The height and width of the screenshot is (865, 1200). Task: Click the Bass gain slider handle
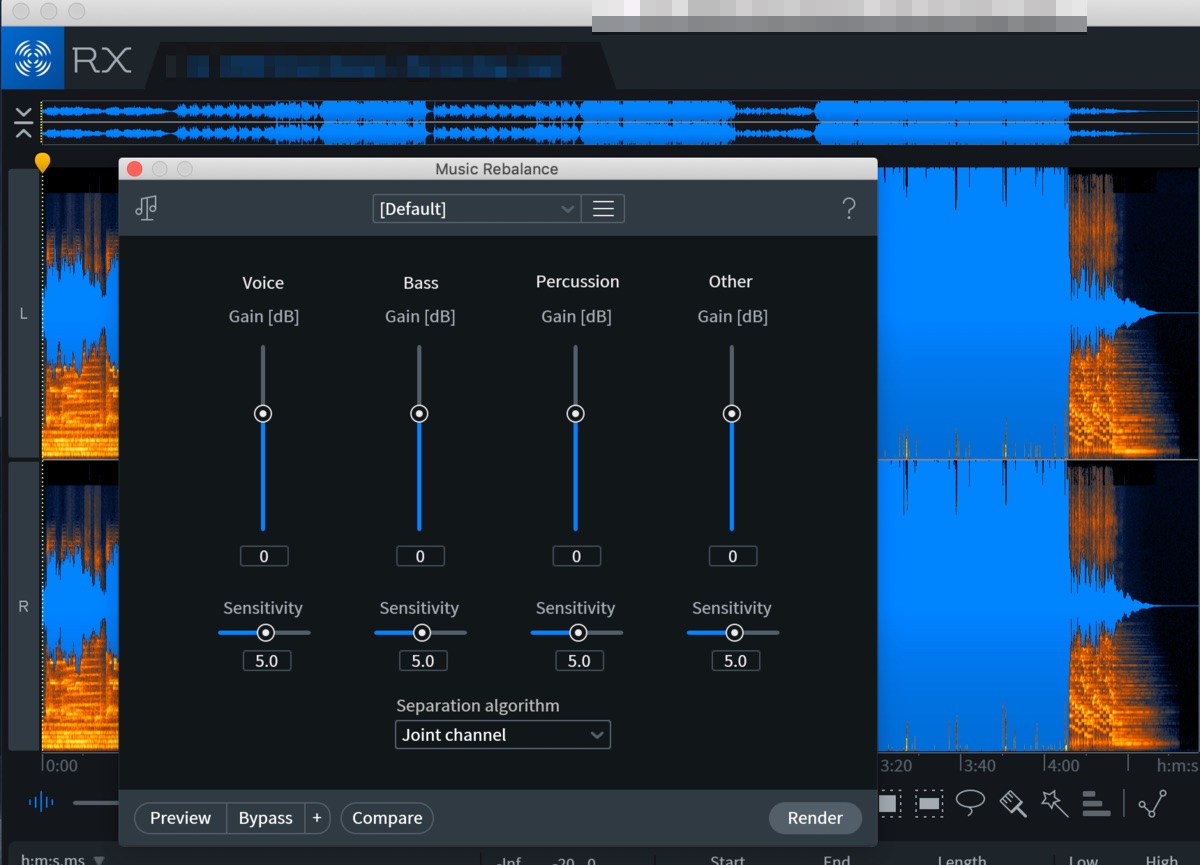coord(419,413)
